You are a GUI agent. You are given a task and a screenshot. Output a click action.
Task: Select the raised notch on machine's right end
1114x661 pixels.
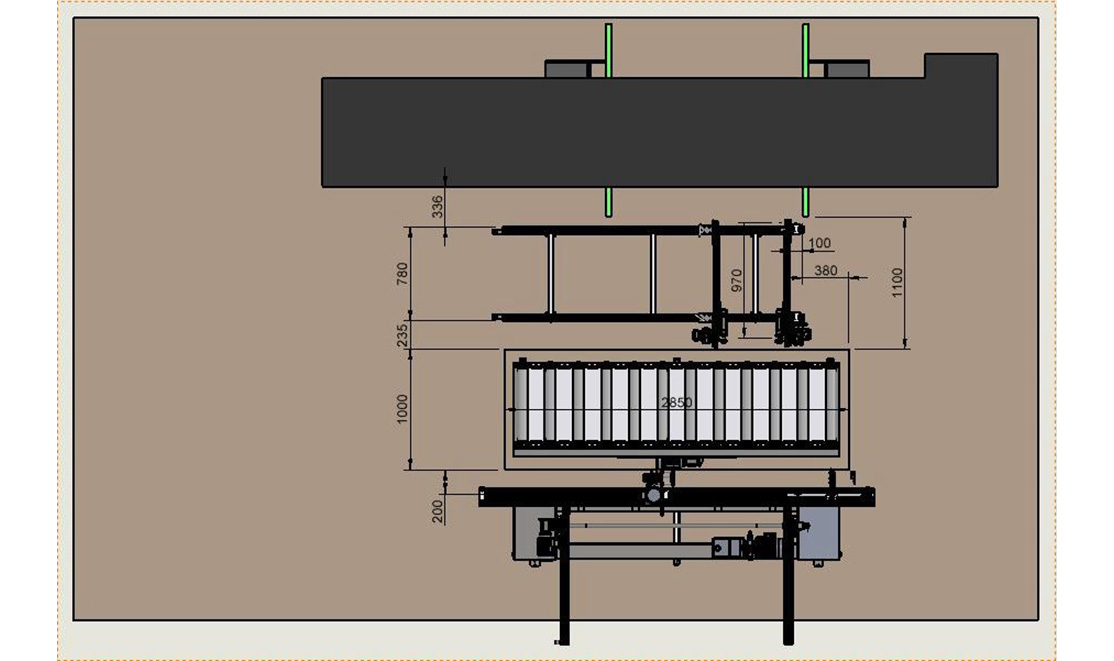[960, 66]
